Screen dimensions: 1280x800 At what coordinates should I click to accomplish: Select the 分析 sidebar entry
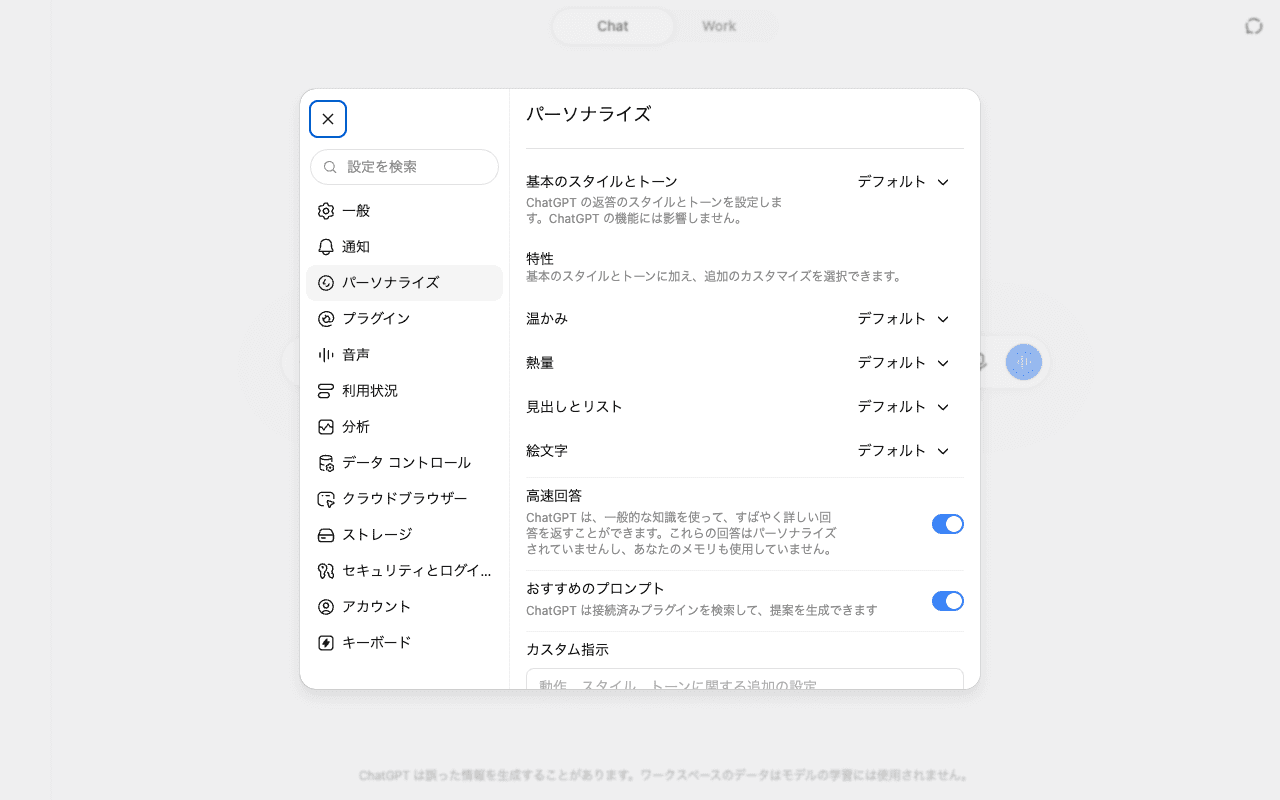pos(404,427)
